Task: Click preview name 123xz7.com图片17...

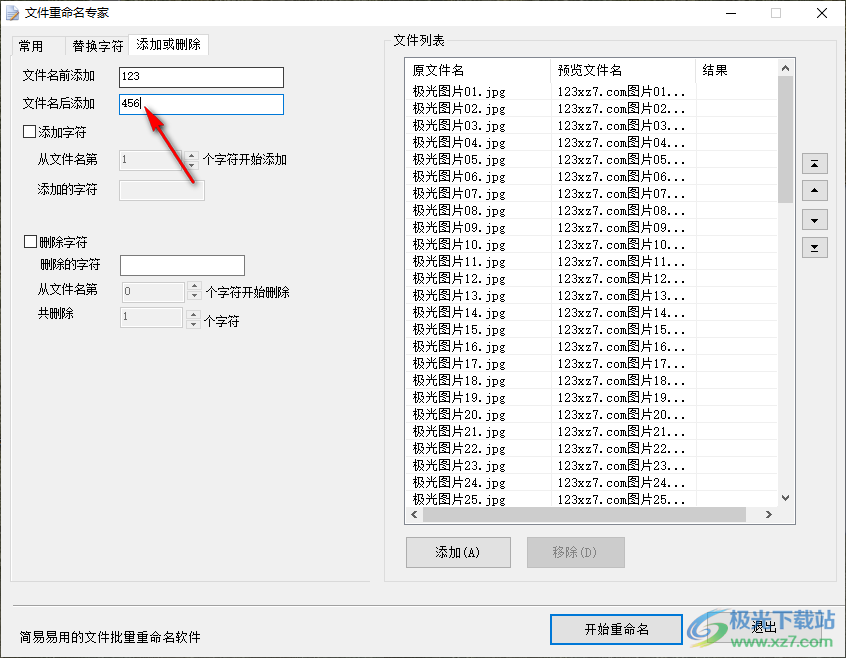Action: coord(621,364)
